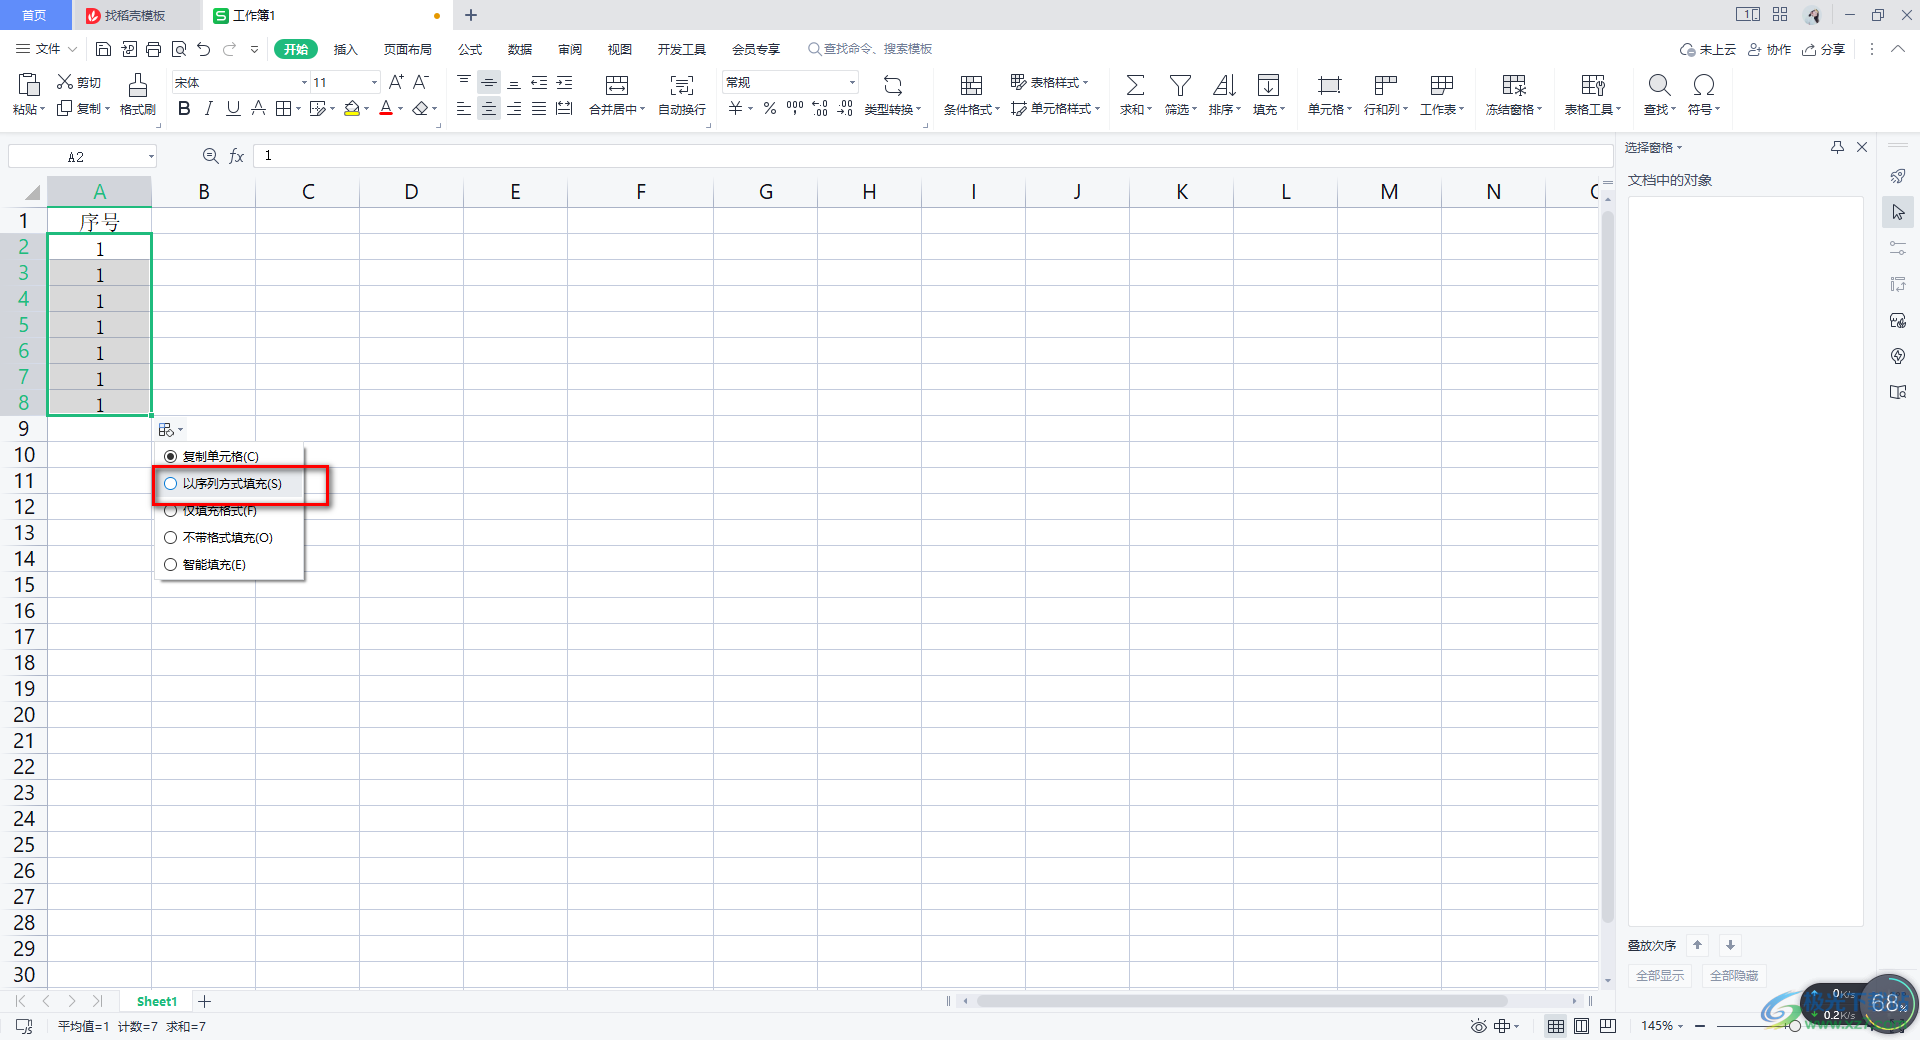Viewport: 1920px width, 1040px height.
Task: Switch to normal view in status bar
Action: pyautogui.click(x=1556, y=1026)
